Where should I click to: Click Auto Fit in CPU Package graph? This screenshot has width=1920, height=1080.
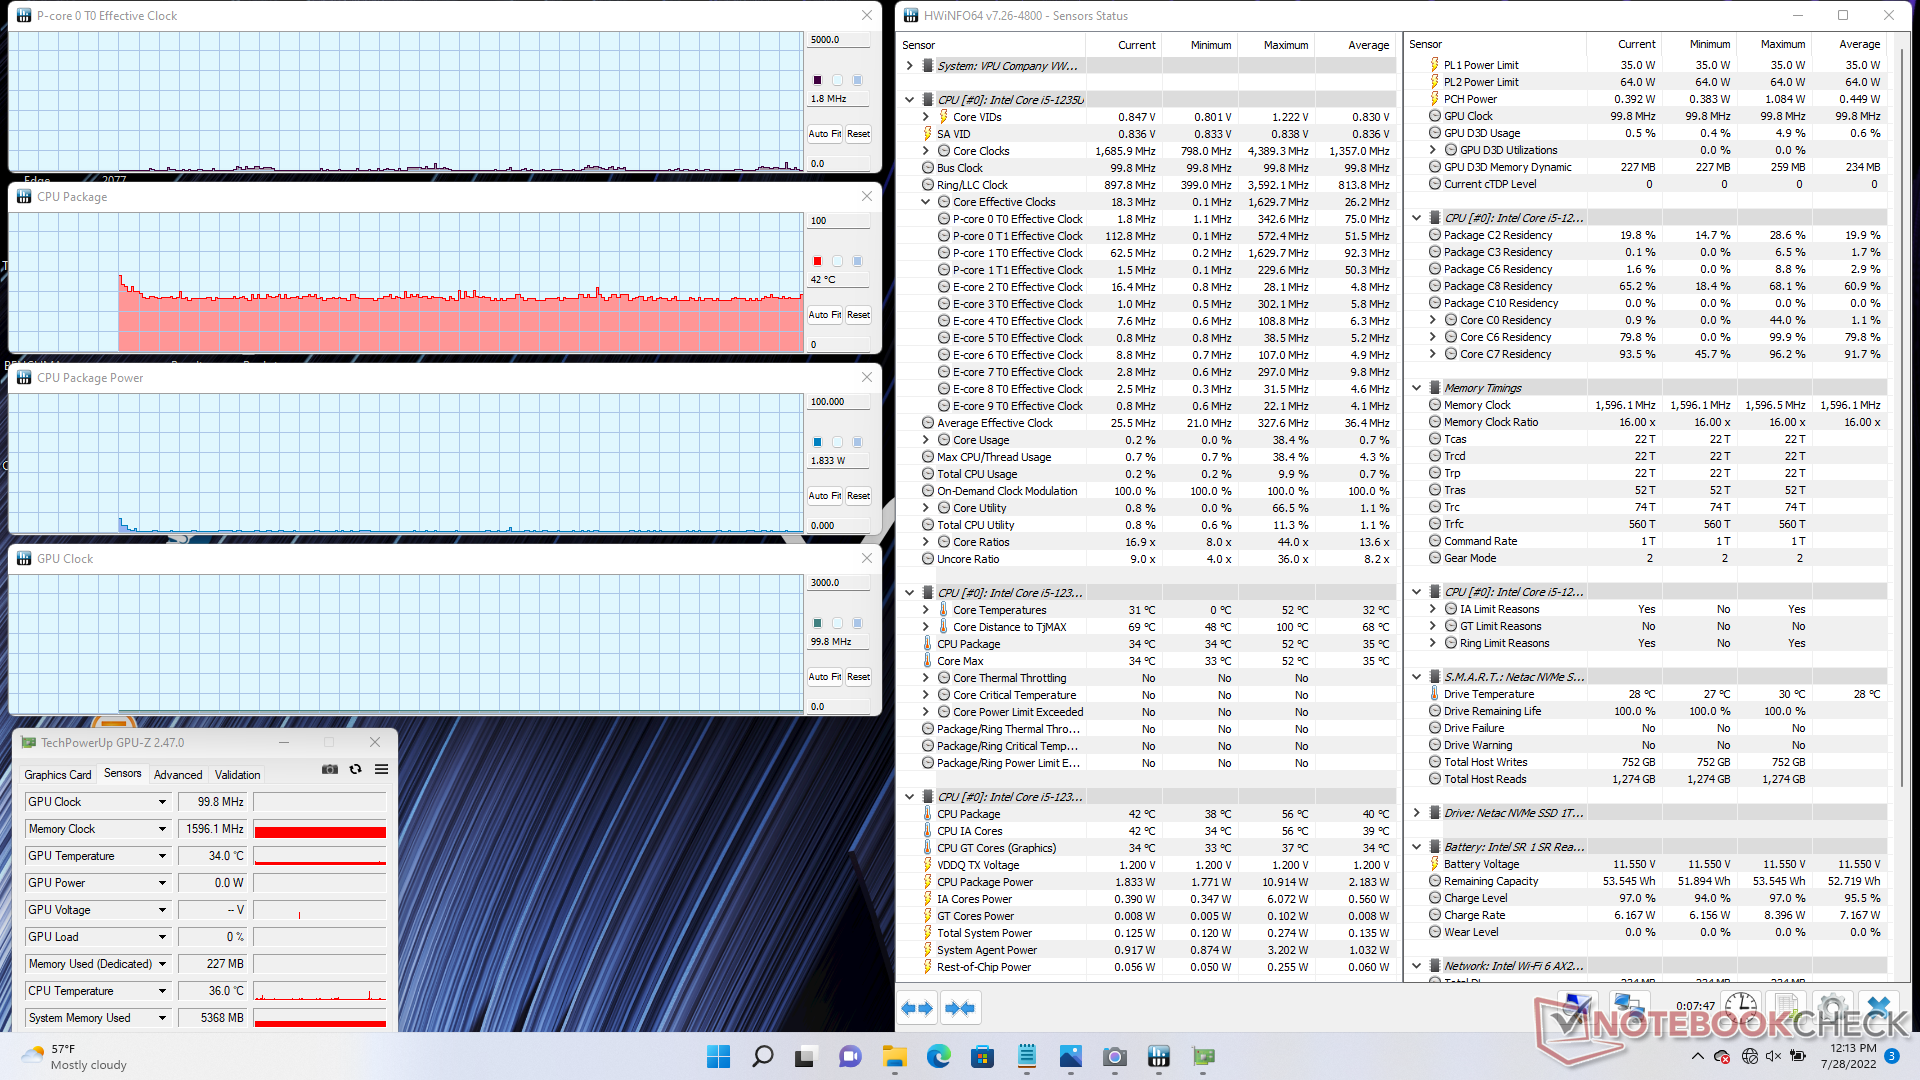[x=825, y=315]
